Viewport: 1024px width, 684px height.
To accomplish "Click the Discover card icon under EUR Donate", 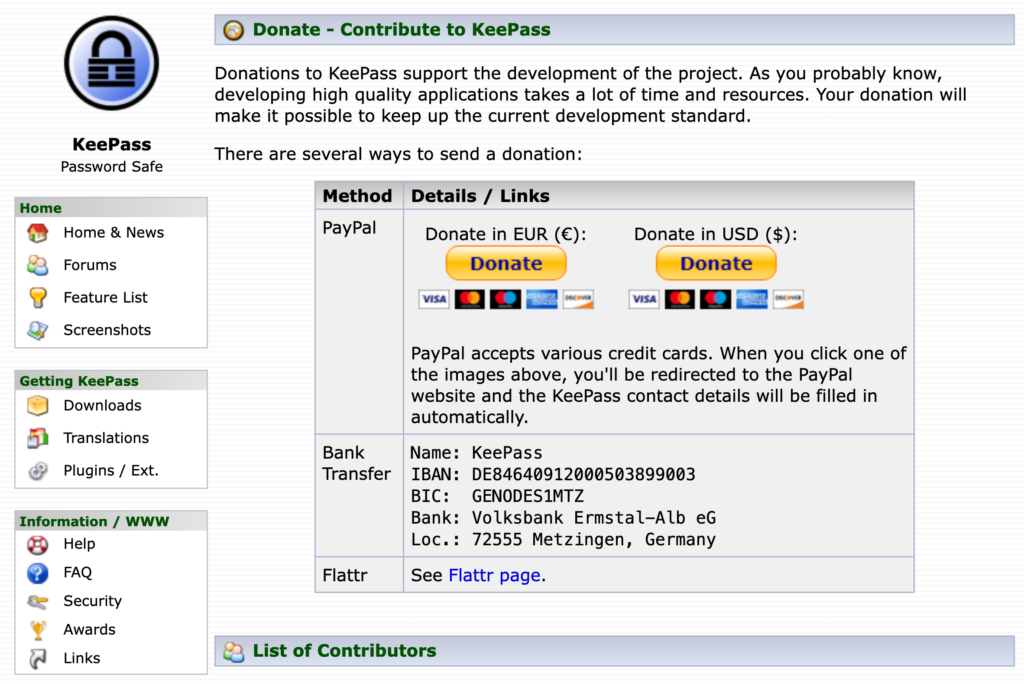I will pyautogui.click(x=578, y=299).
